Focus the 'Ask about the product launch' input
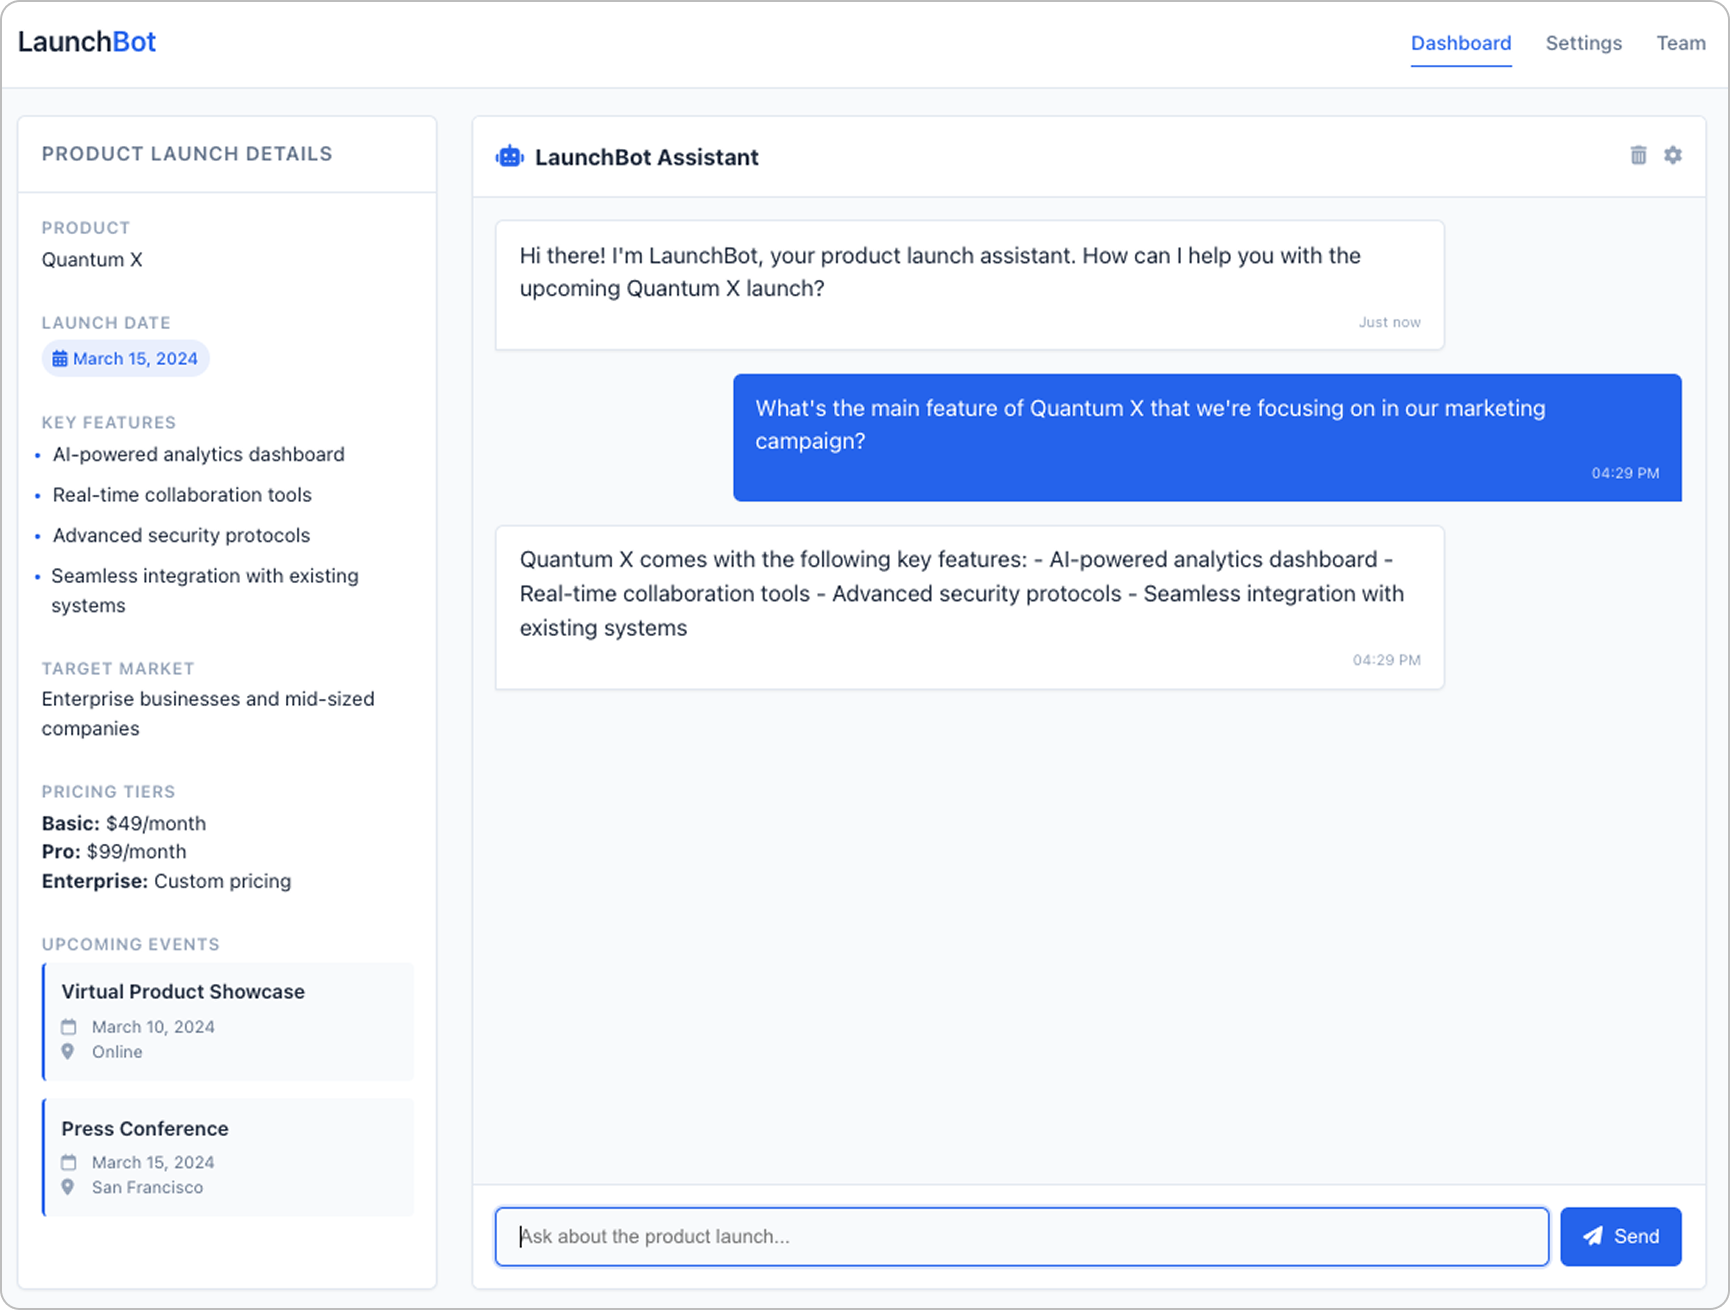1730x1310 pixels. coord(1022,1237)
